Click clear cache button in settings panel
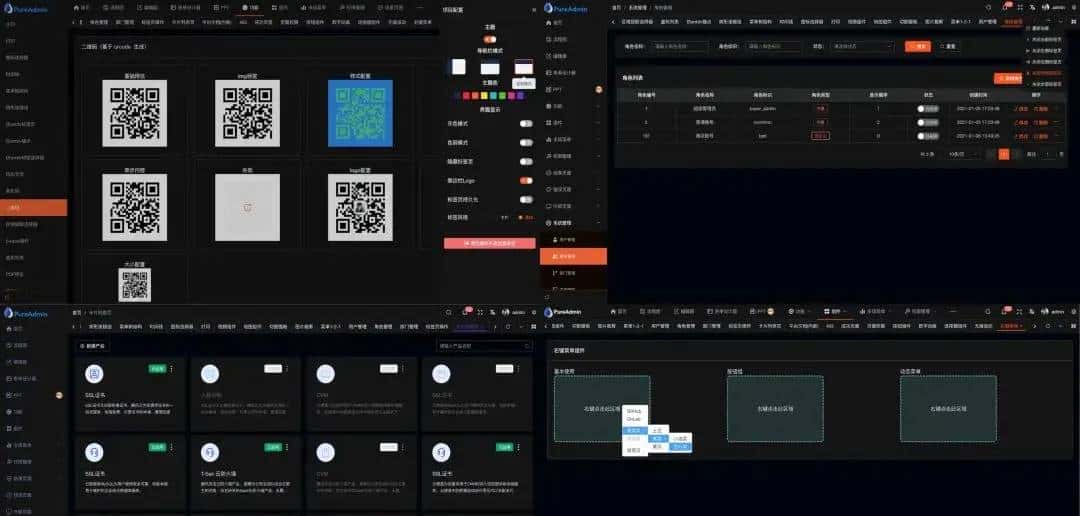Image resolution: width=1080 pixels, height=516 pixels. click(490, 243)
